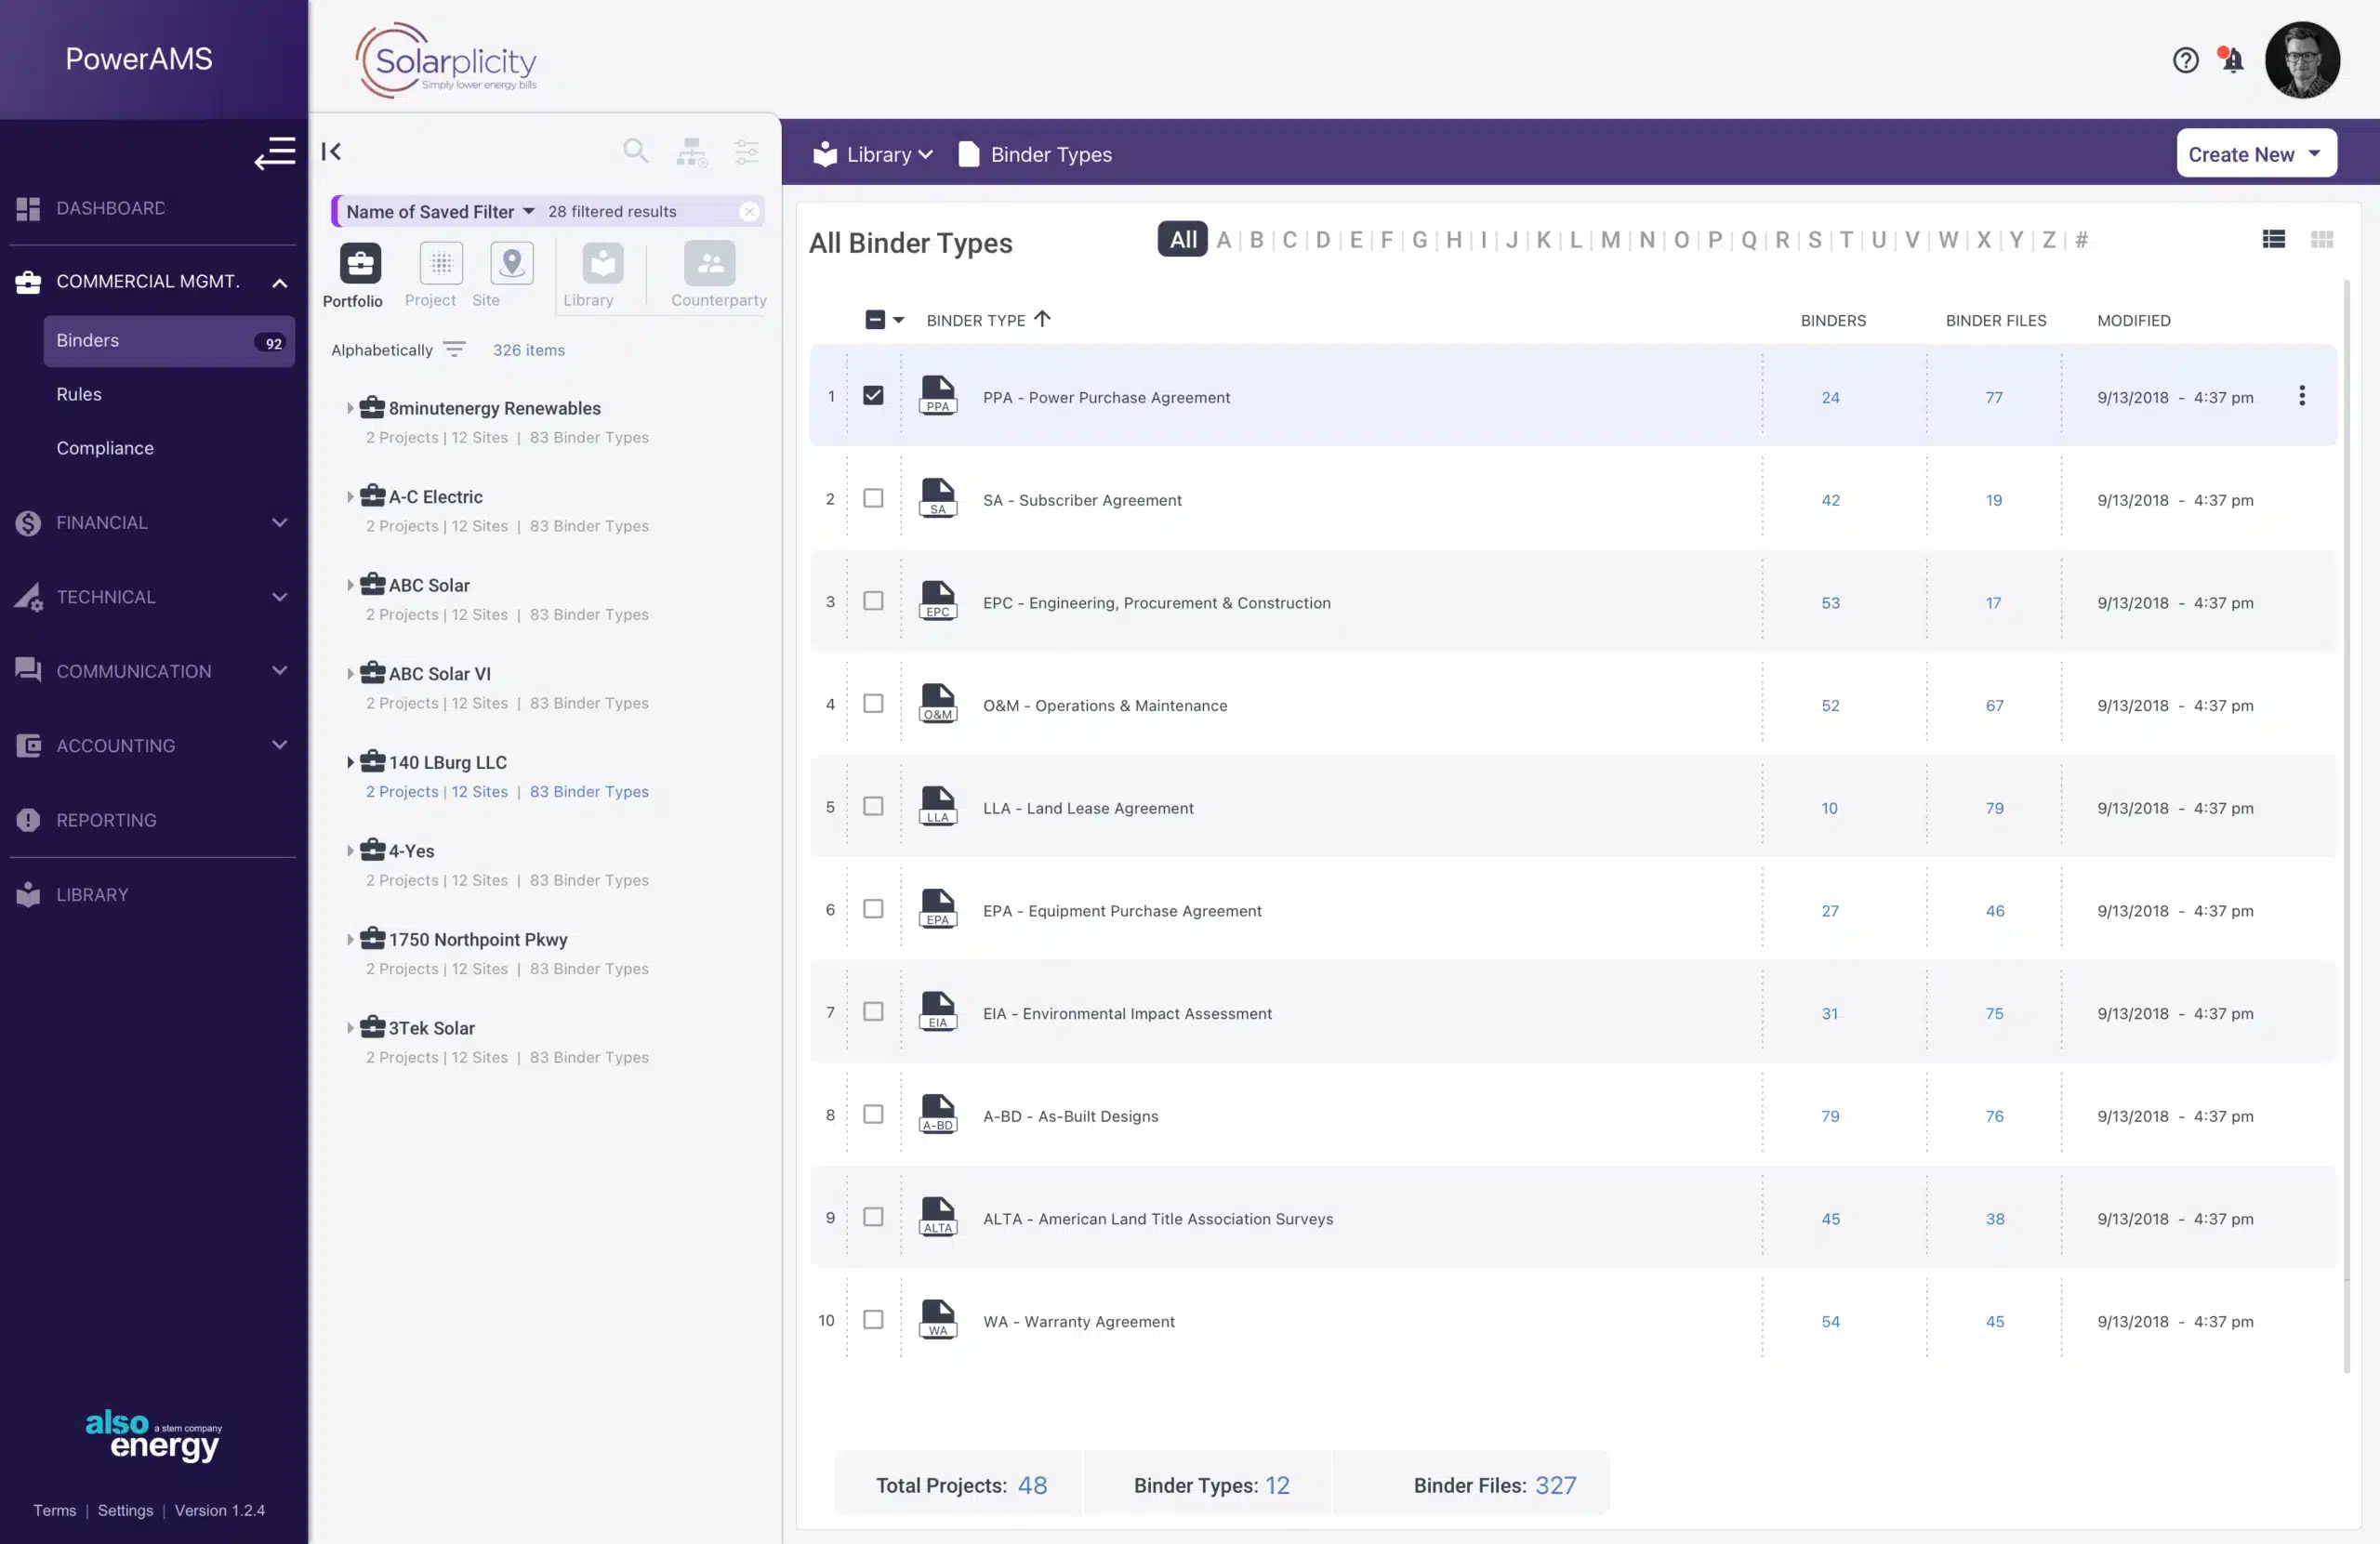Uncheck the PPA Power Purchase Agreement checkbox
Image resolution: width=2380 pixels, height=1544 pixels.
click(873, 395)
